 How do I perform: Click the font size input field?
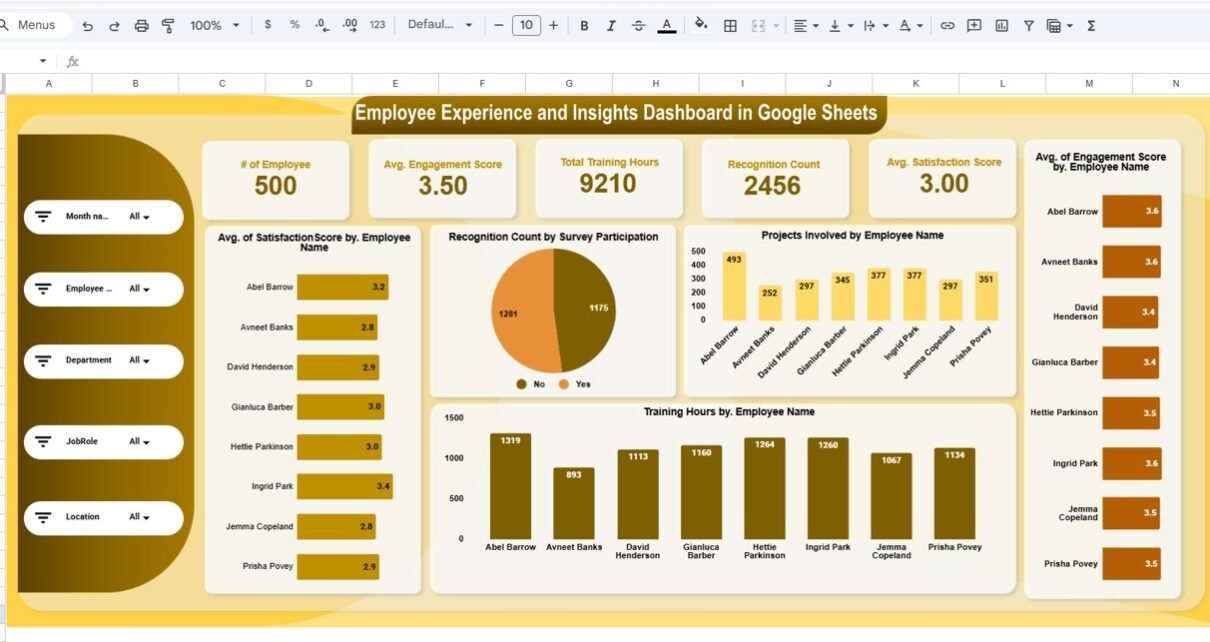click(x=526, y=26)
